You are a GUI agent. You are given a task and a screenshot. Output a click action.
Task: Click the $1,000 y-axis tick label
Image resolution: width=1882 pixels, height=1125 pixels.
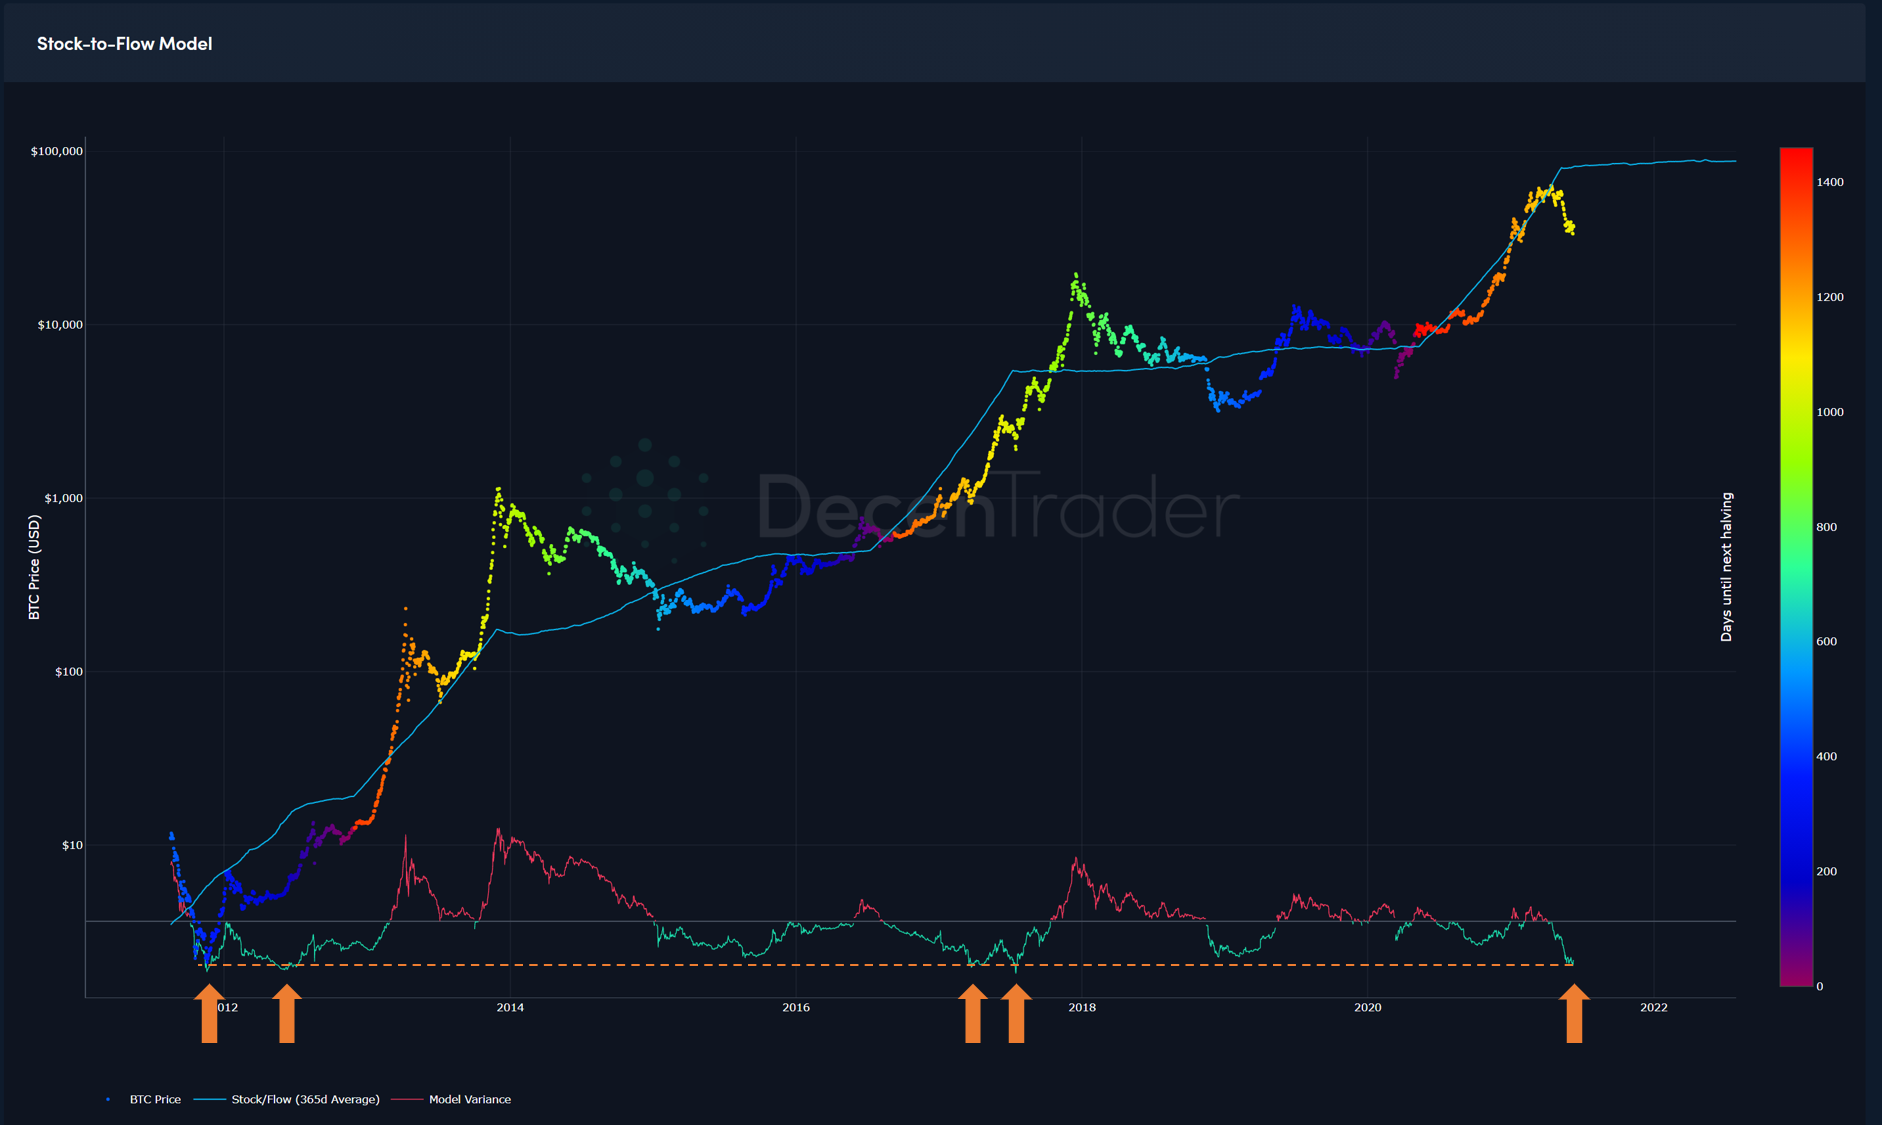click(x=62, y=498)
